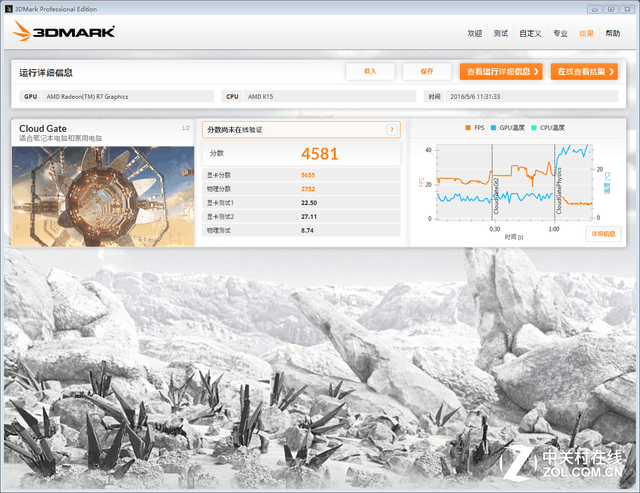Screen dimensions: 640x493
Task: Open the 帮助 help tab
Action: 613,33
